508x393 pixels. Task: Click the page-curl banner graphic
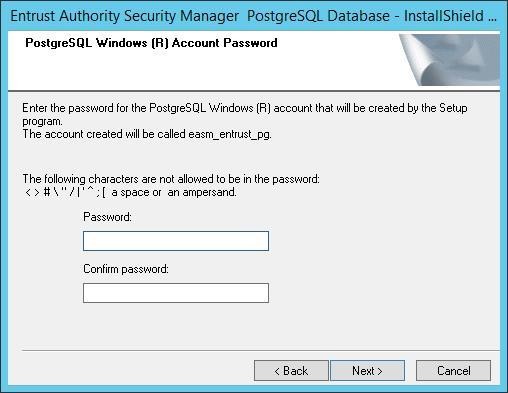click(x=449, y=60)
